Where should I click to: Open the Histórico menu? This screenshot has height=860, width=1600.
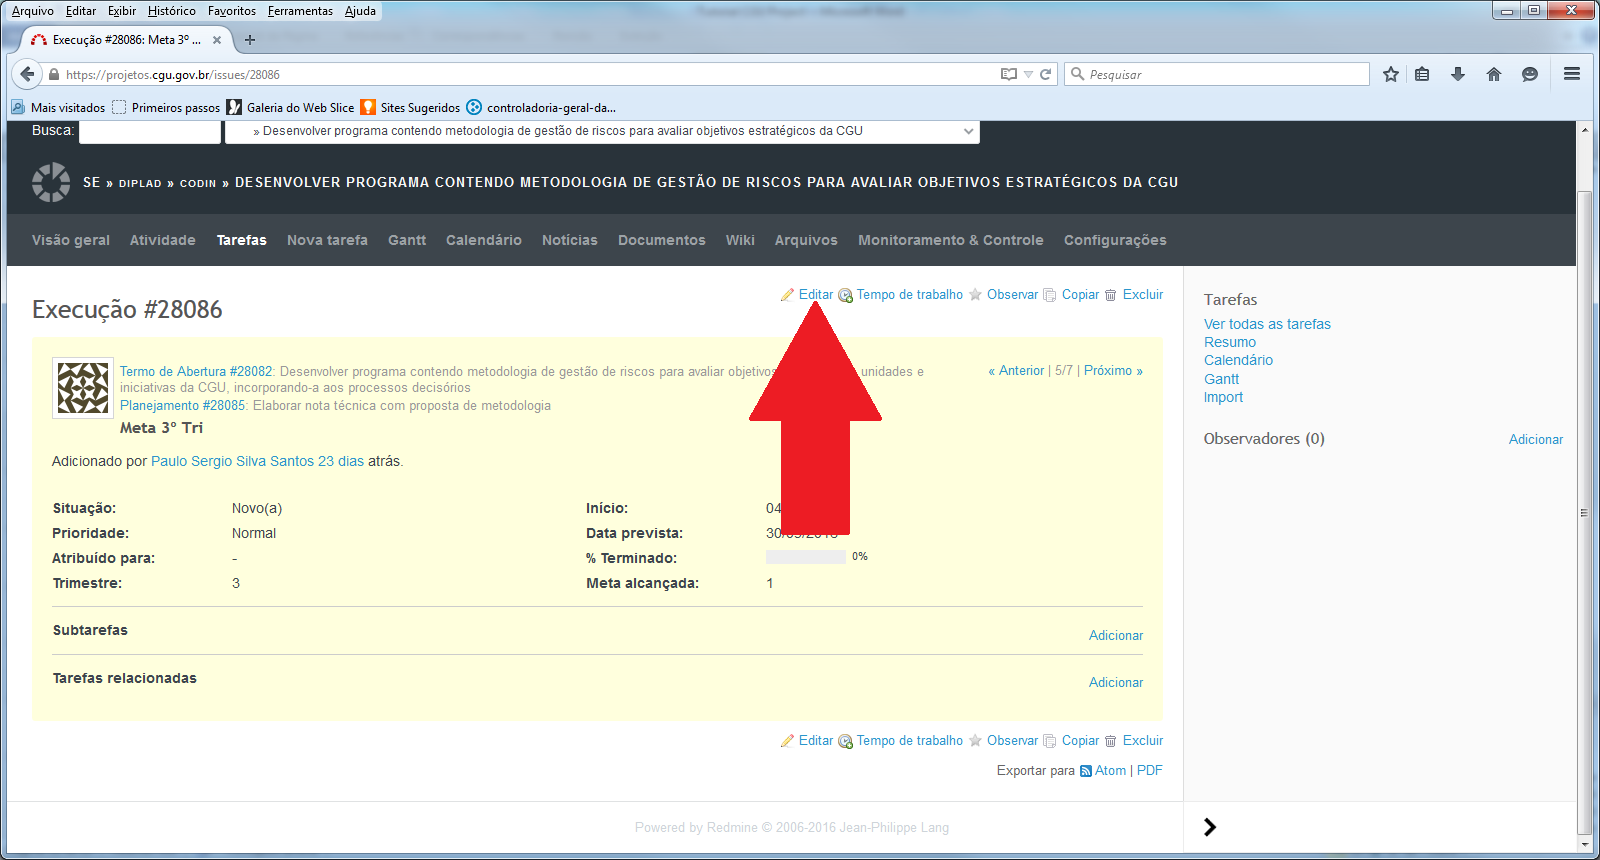point(172,11)
